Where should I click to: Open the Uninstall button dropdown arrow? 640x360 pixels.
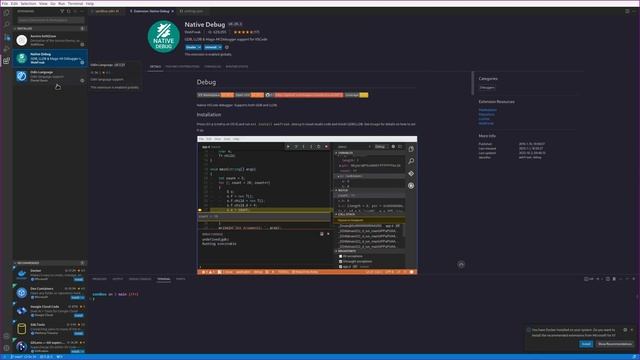pos(220,47)
